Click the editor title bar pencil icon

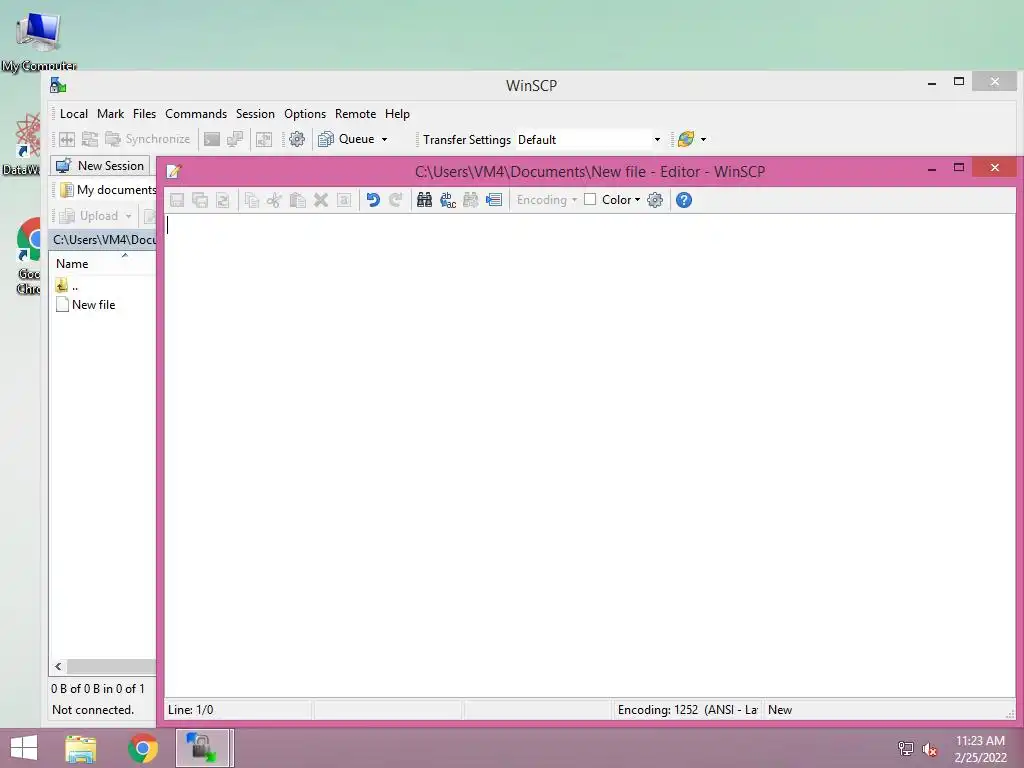click(x=174, y=172)
